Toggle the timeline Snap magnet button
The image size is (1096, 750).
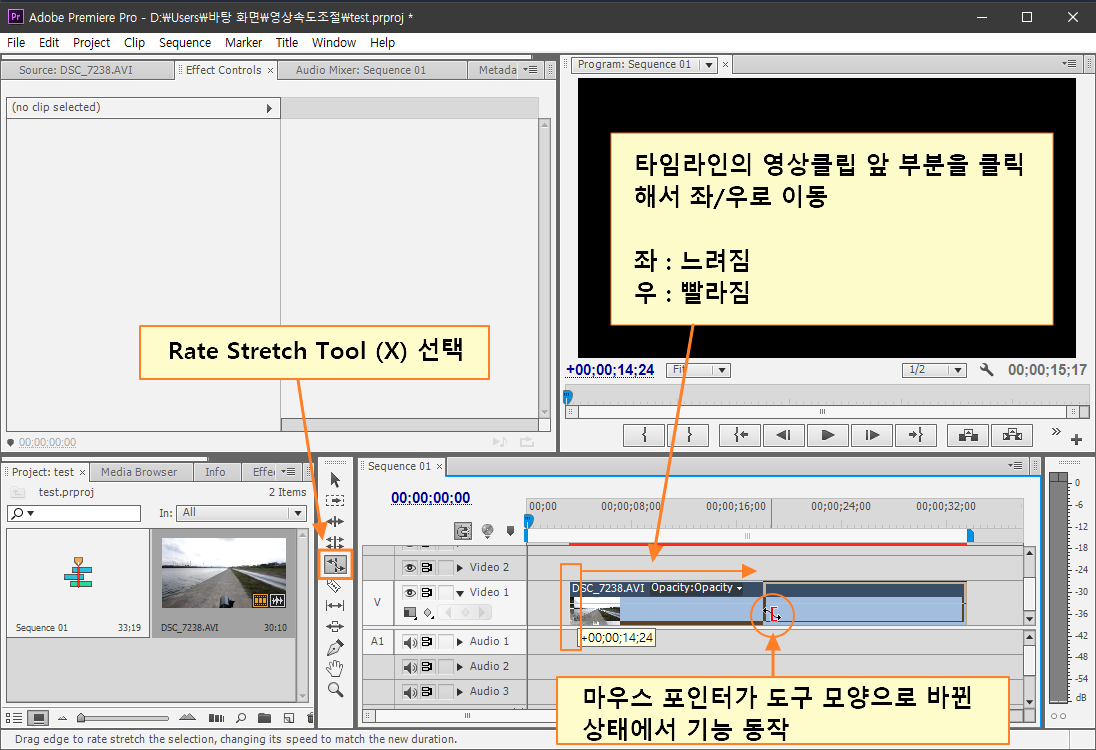[x=463, y=531]
